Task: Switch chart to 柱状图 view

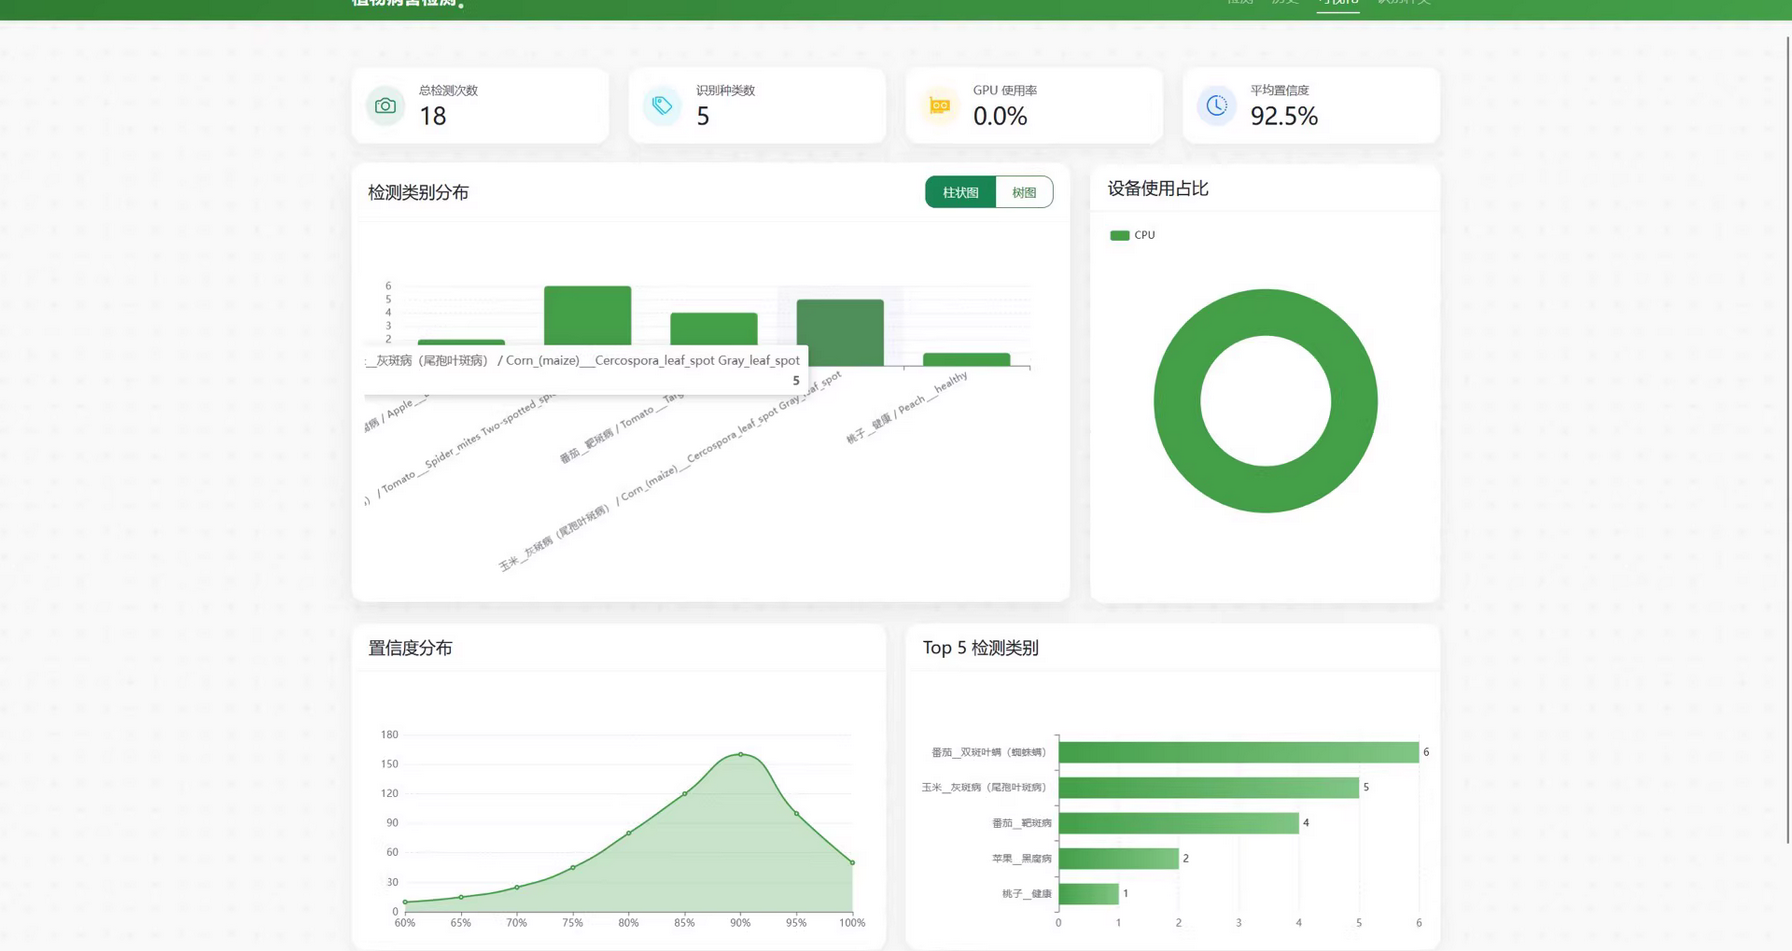Action: pos(960,192)
